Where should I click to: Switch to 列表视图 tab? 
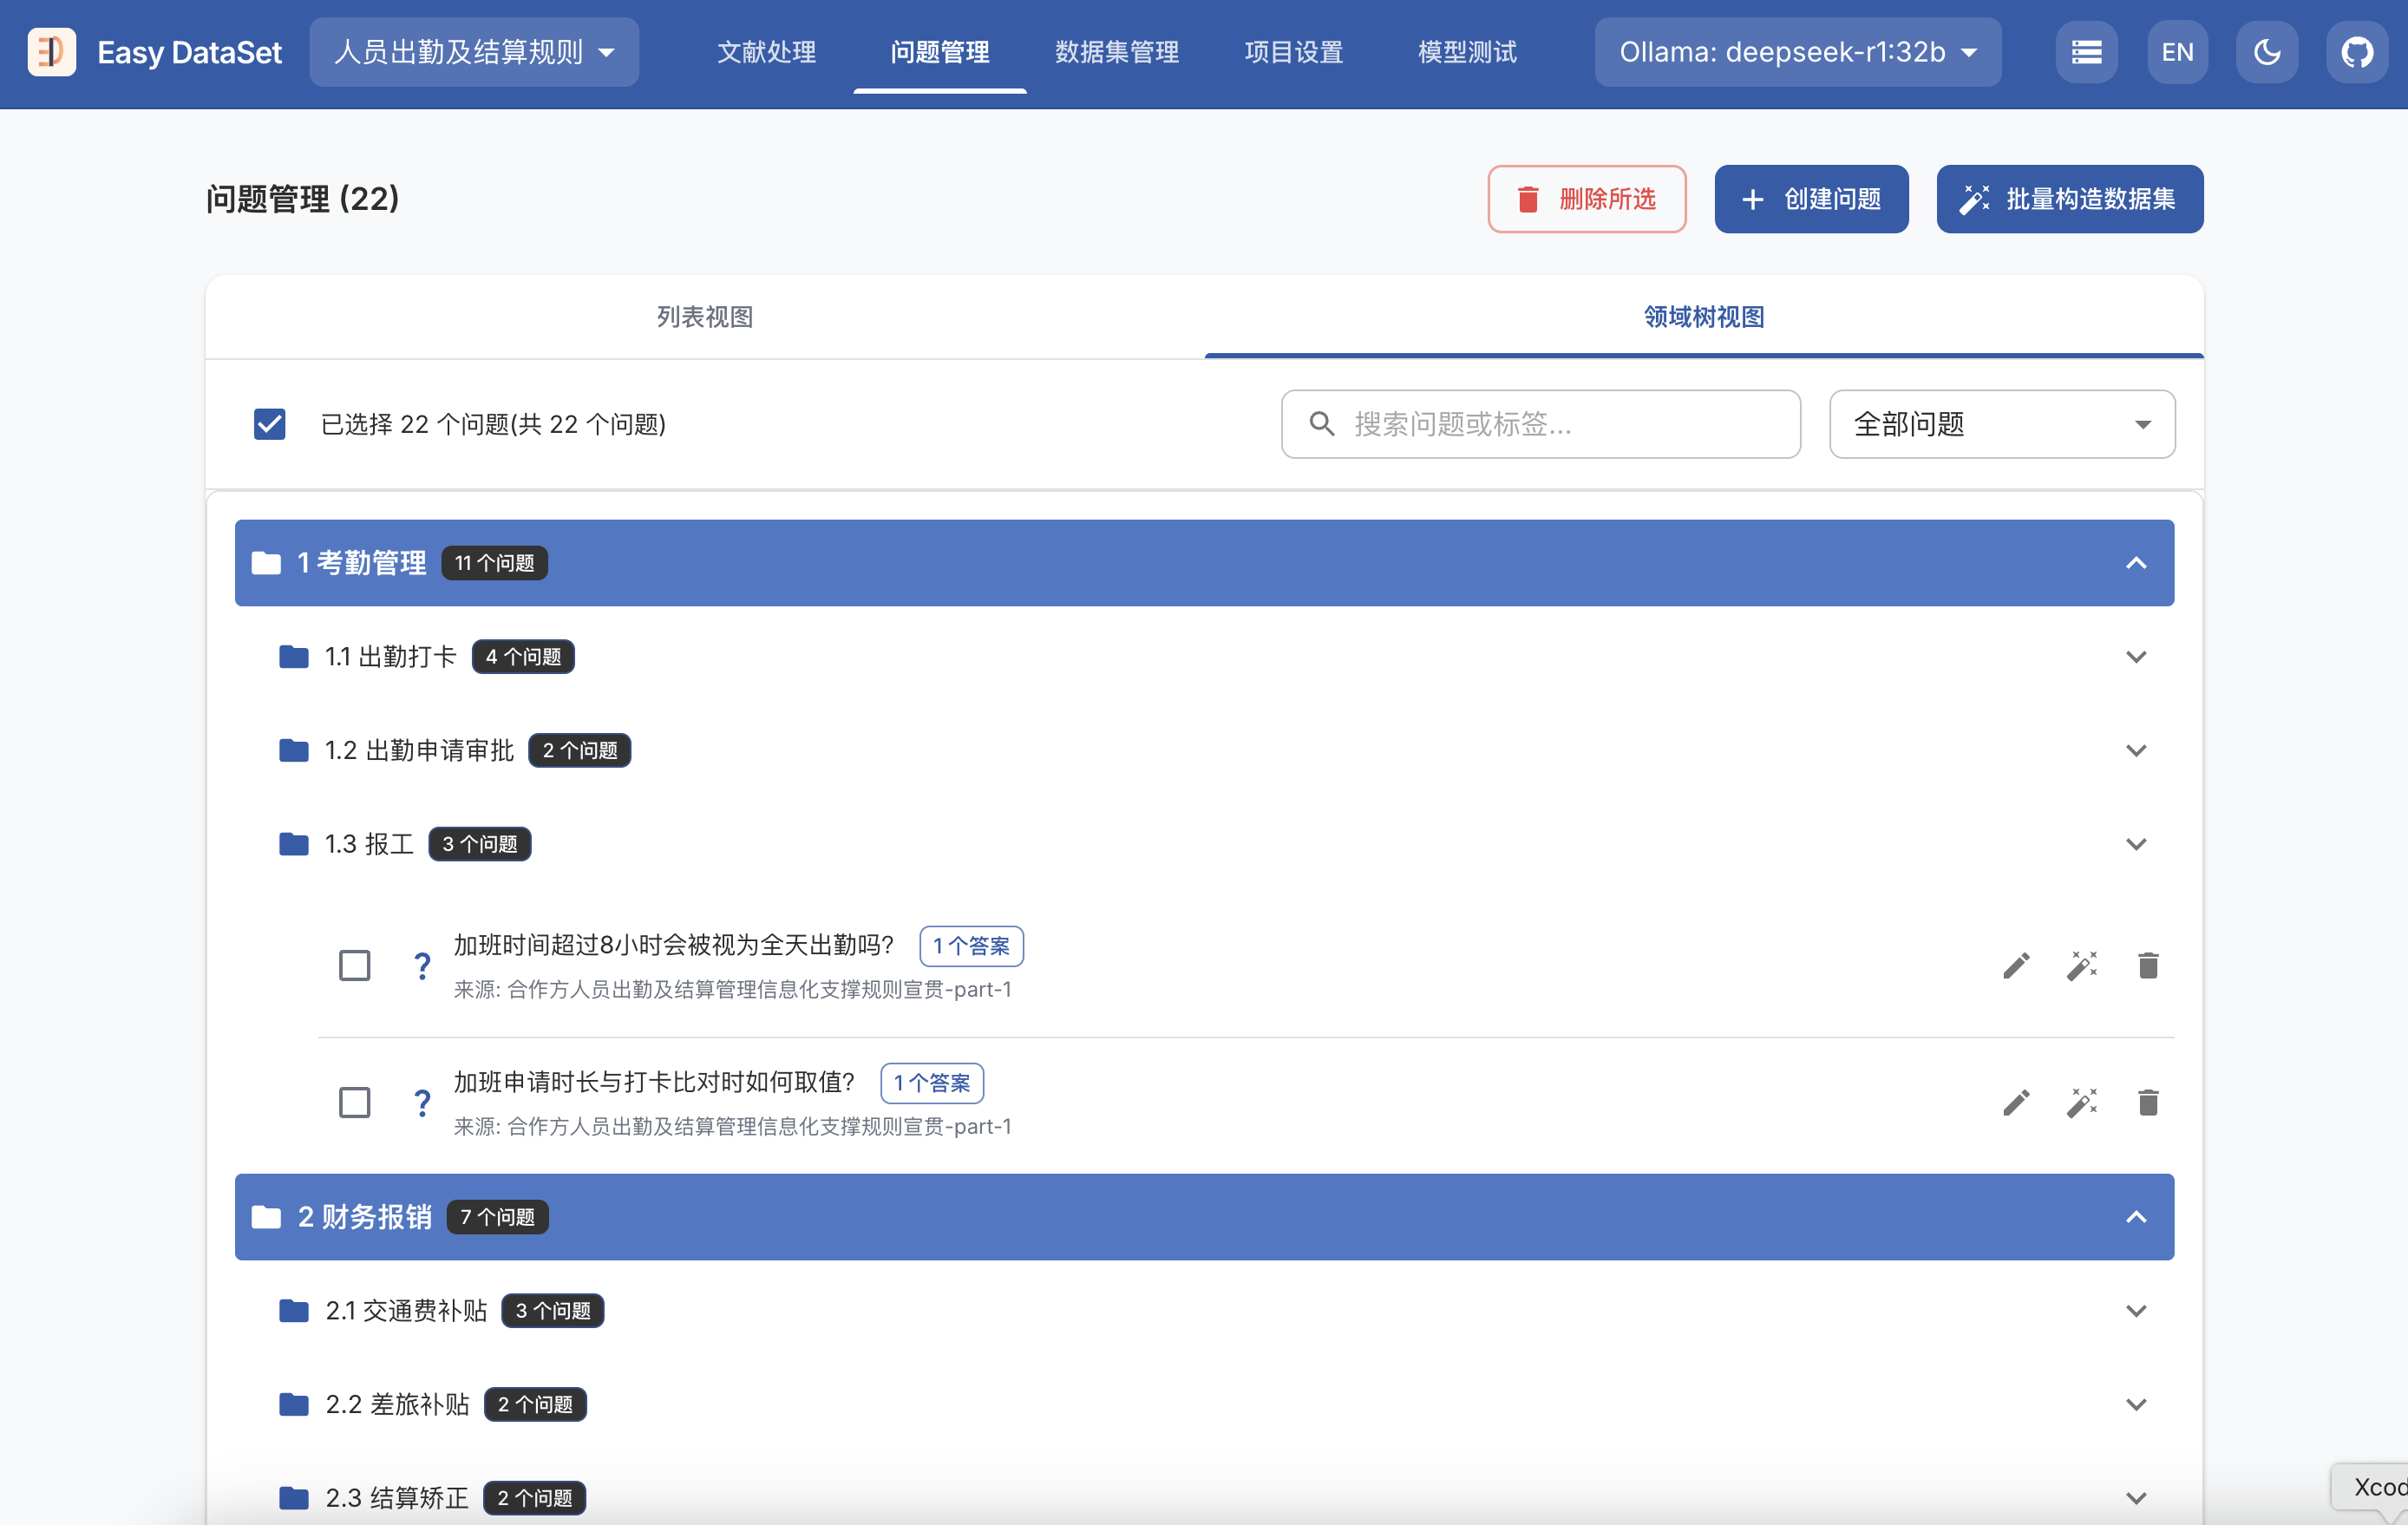pos(704,317)
